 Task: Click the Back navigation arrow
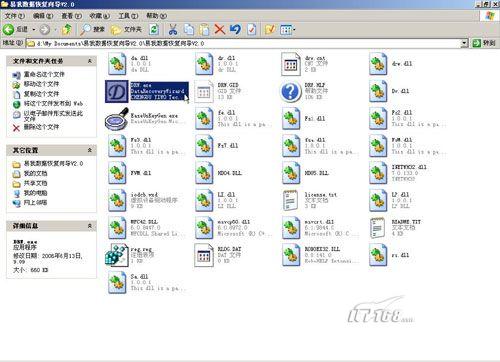pyautogui.click(x=9, y=30)
